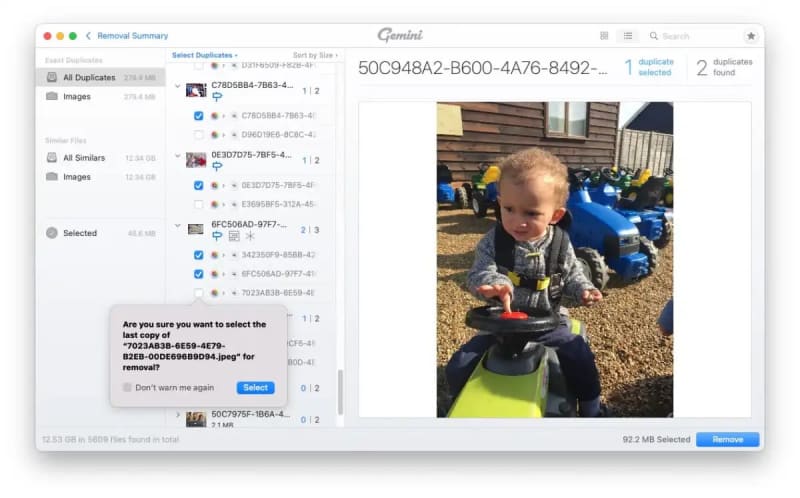This screenshot has height=498, width=800.
Task: Switch to list view icon
Action: coord(628,36)
